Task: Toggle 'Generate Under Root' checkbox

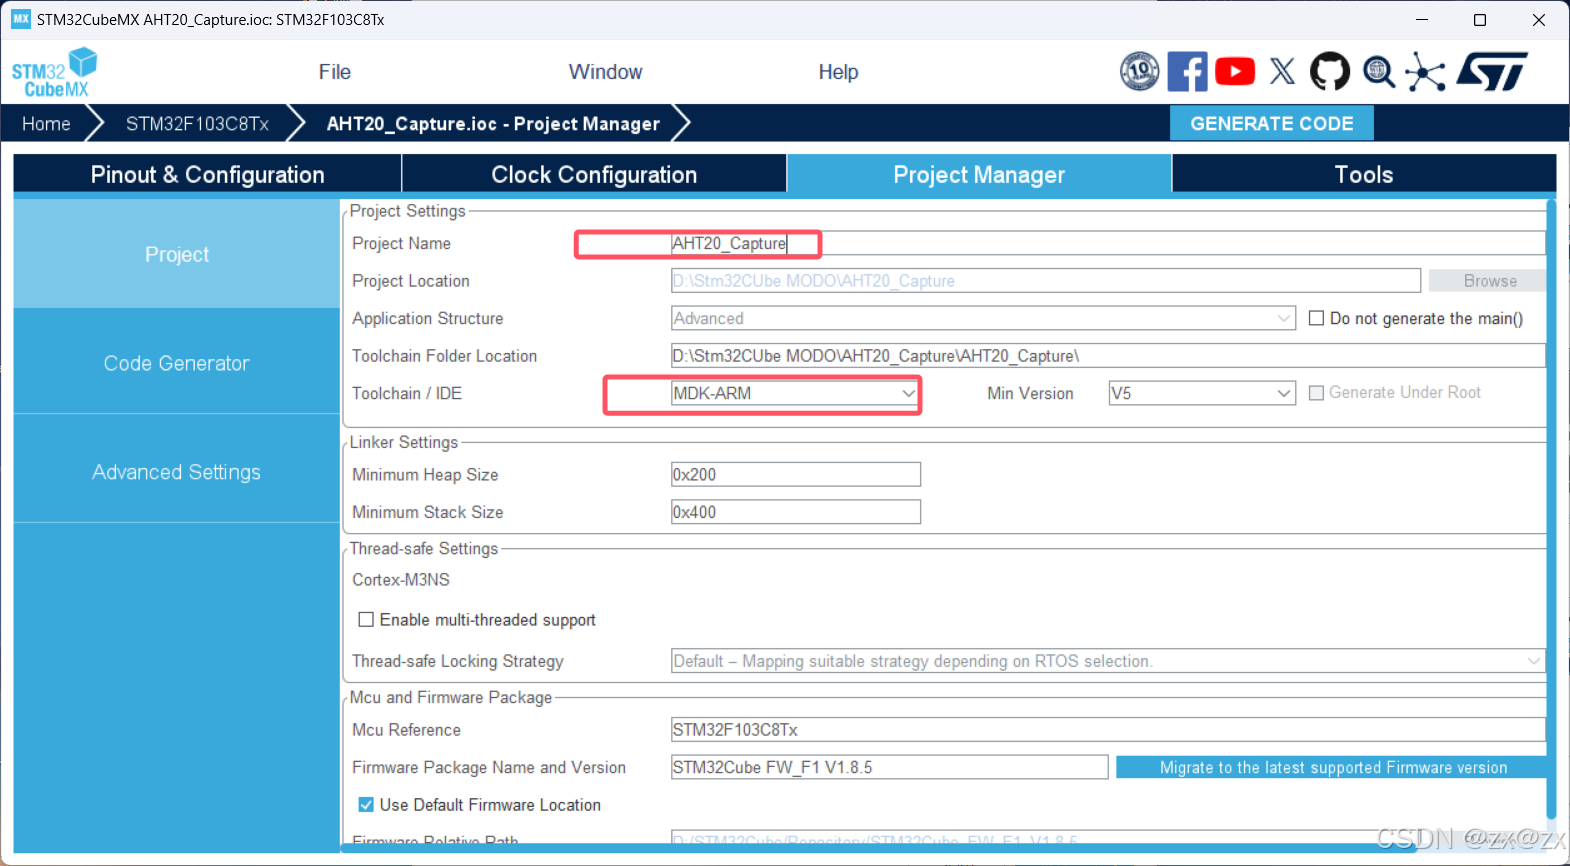Action: [x=1316, y=393]
